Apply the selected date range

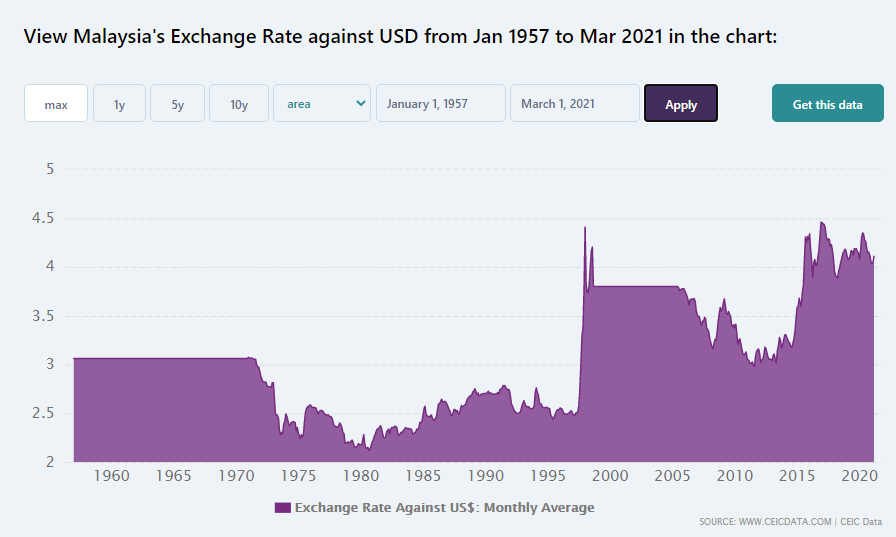[681, 103]
